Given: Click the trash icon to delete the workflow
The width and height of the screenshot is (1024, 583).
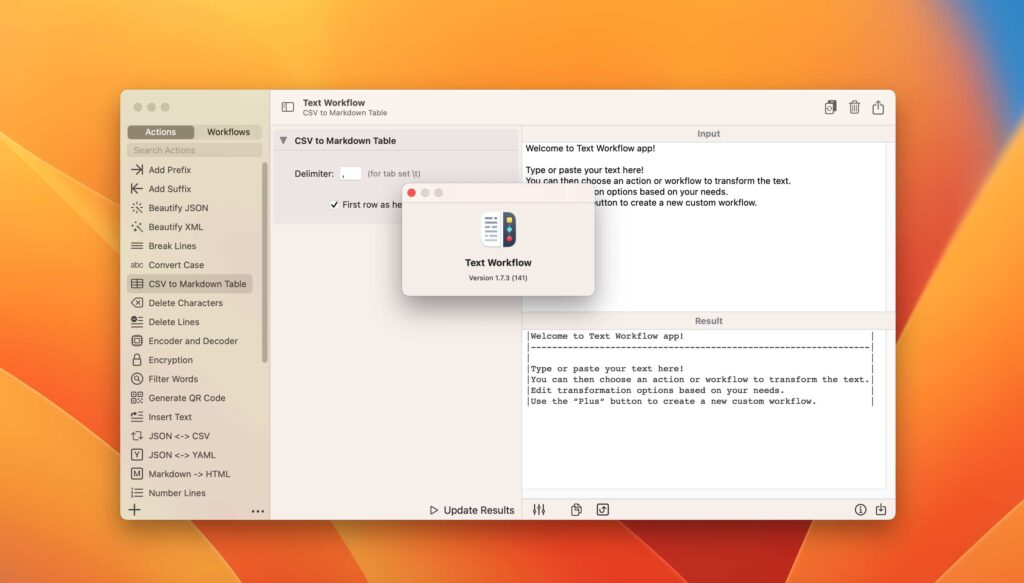Looking at the screenshot, I should click(855, 107).
